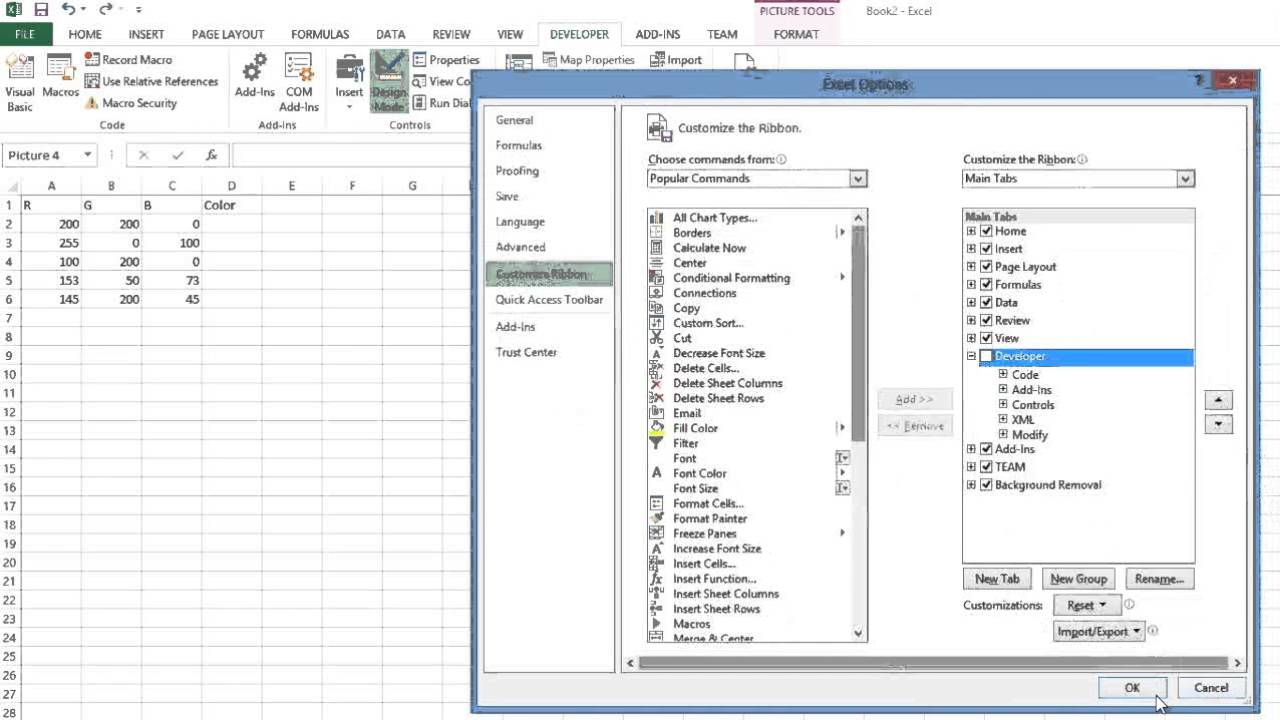
Task: Open the Trust Center category
Action: click(526, 352)
